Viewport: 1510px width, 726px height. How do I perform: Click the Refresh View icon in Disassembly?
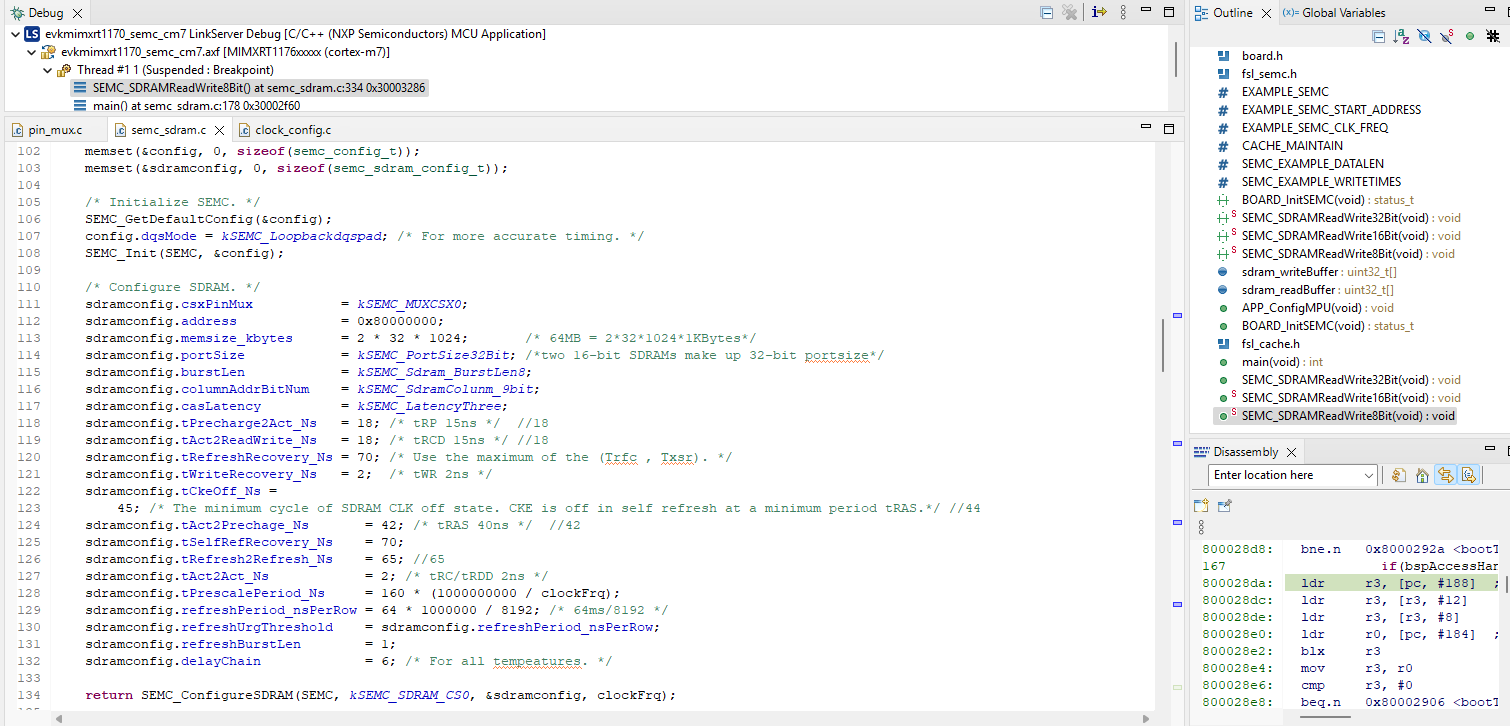point(1399,476)
